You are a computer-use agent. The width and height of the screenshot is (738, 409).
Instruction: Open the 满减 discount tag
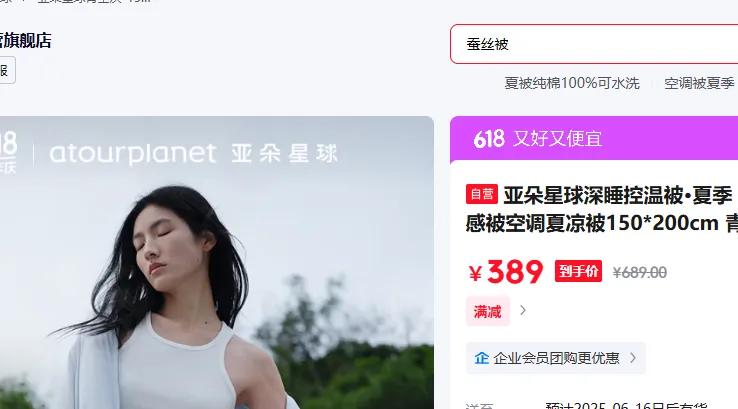click(x=488, y=311)
